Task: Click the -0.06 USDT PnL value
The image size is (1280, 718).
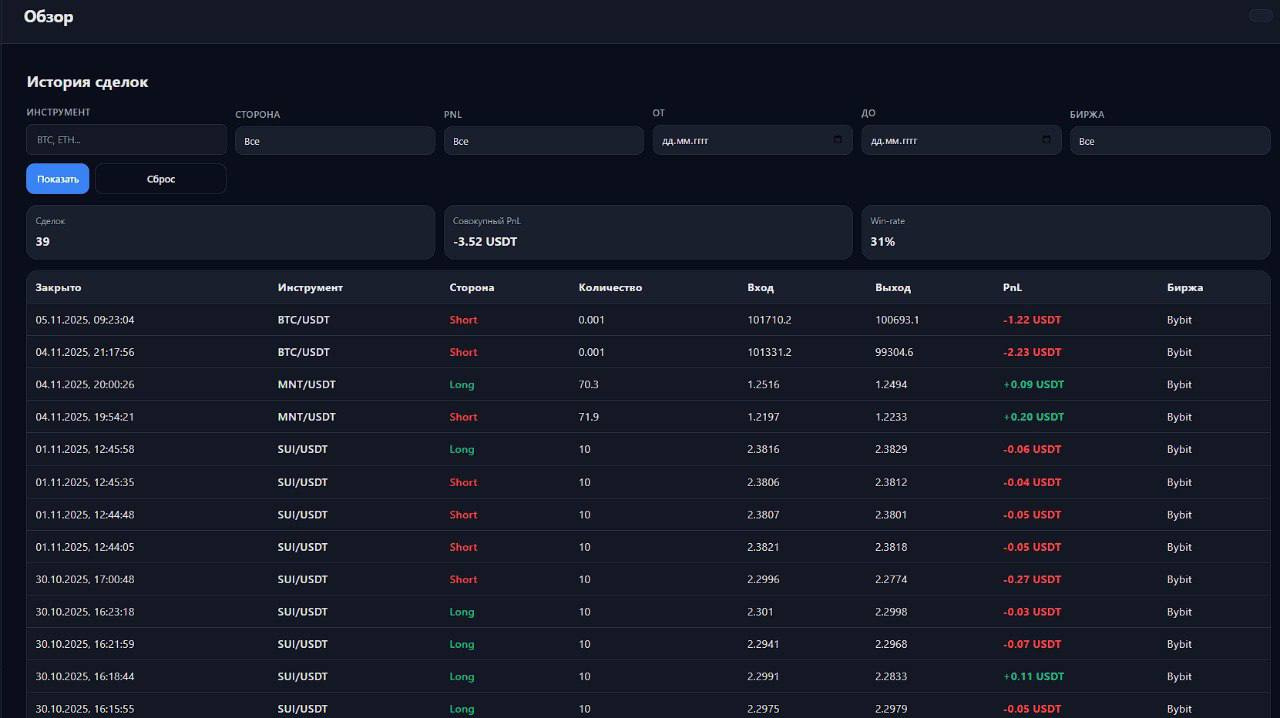Action: [x=1032, y=449]
